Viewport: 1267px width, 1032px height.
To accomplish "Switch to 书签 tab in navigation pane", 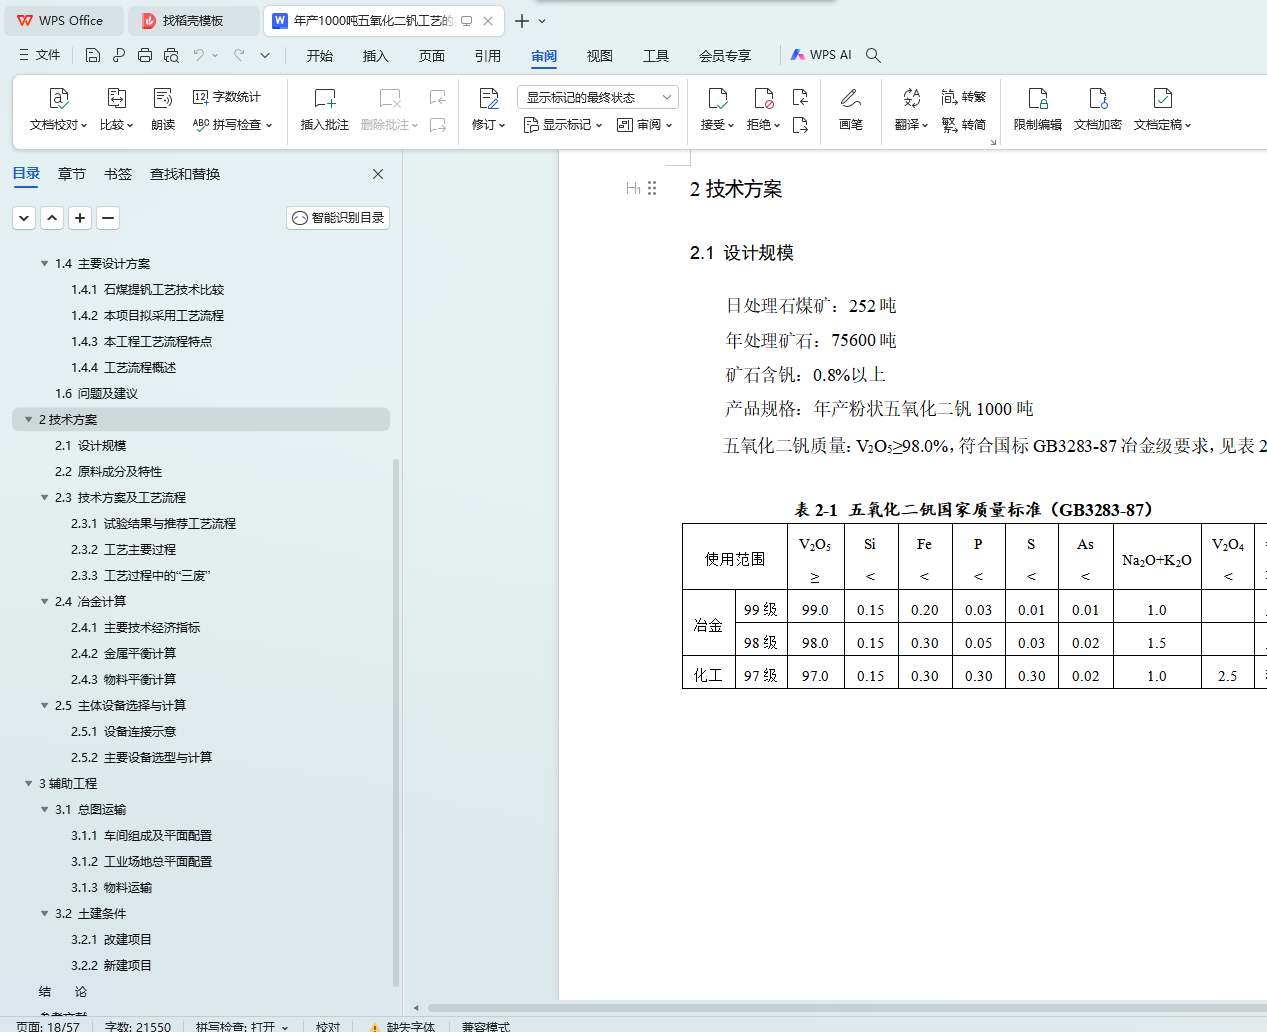I will point(118,174).
